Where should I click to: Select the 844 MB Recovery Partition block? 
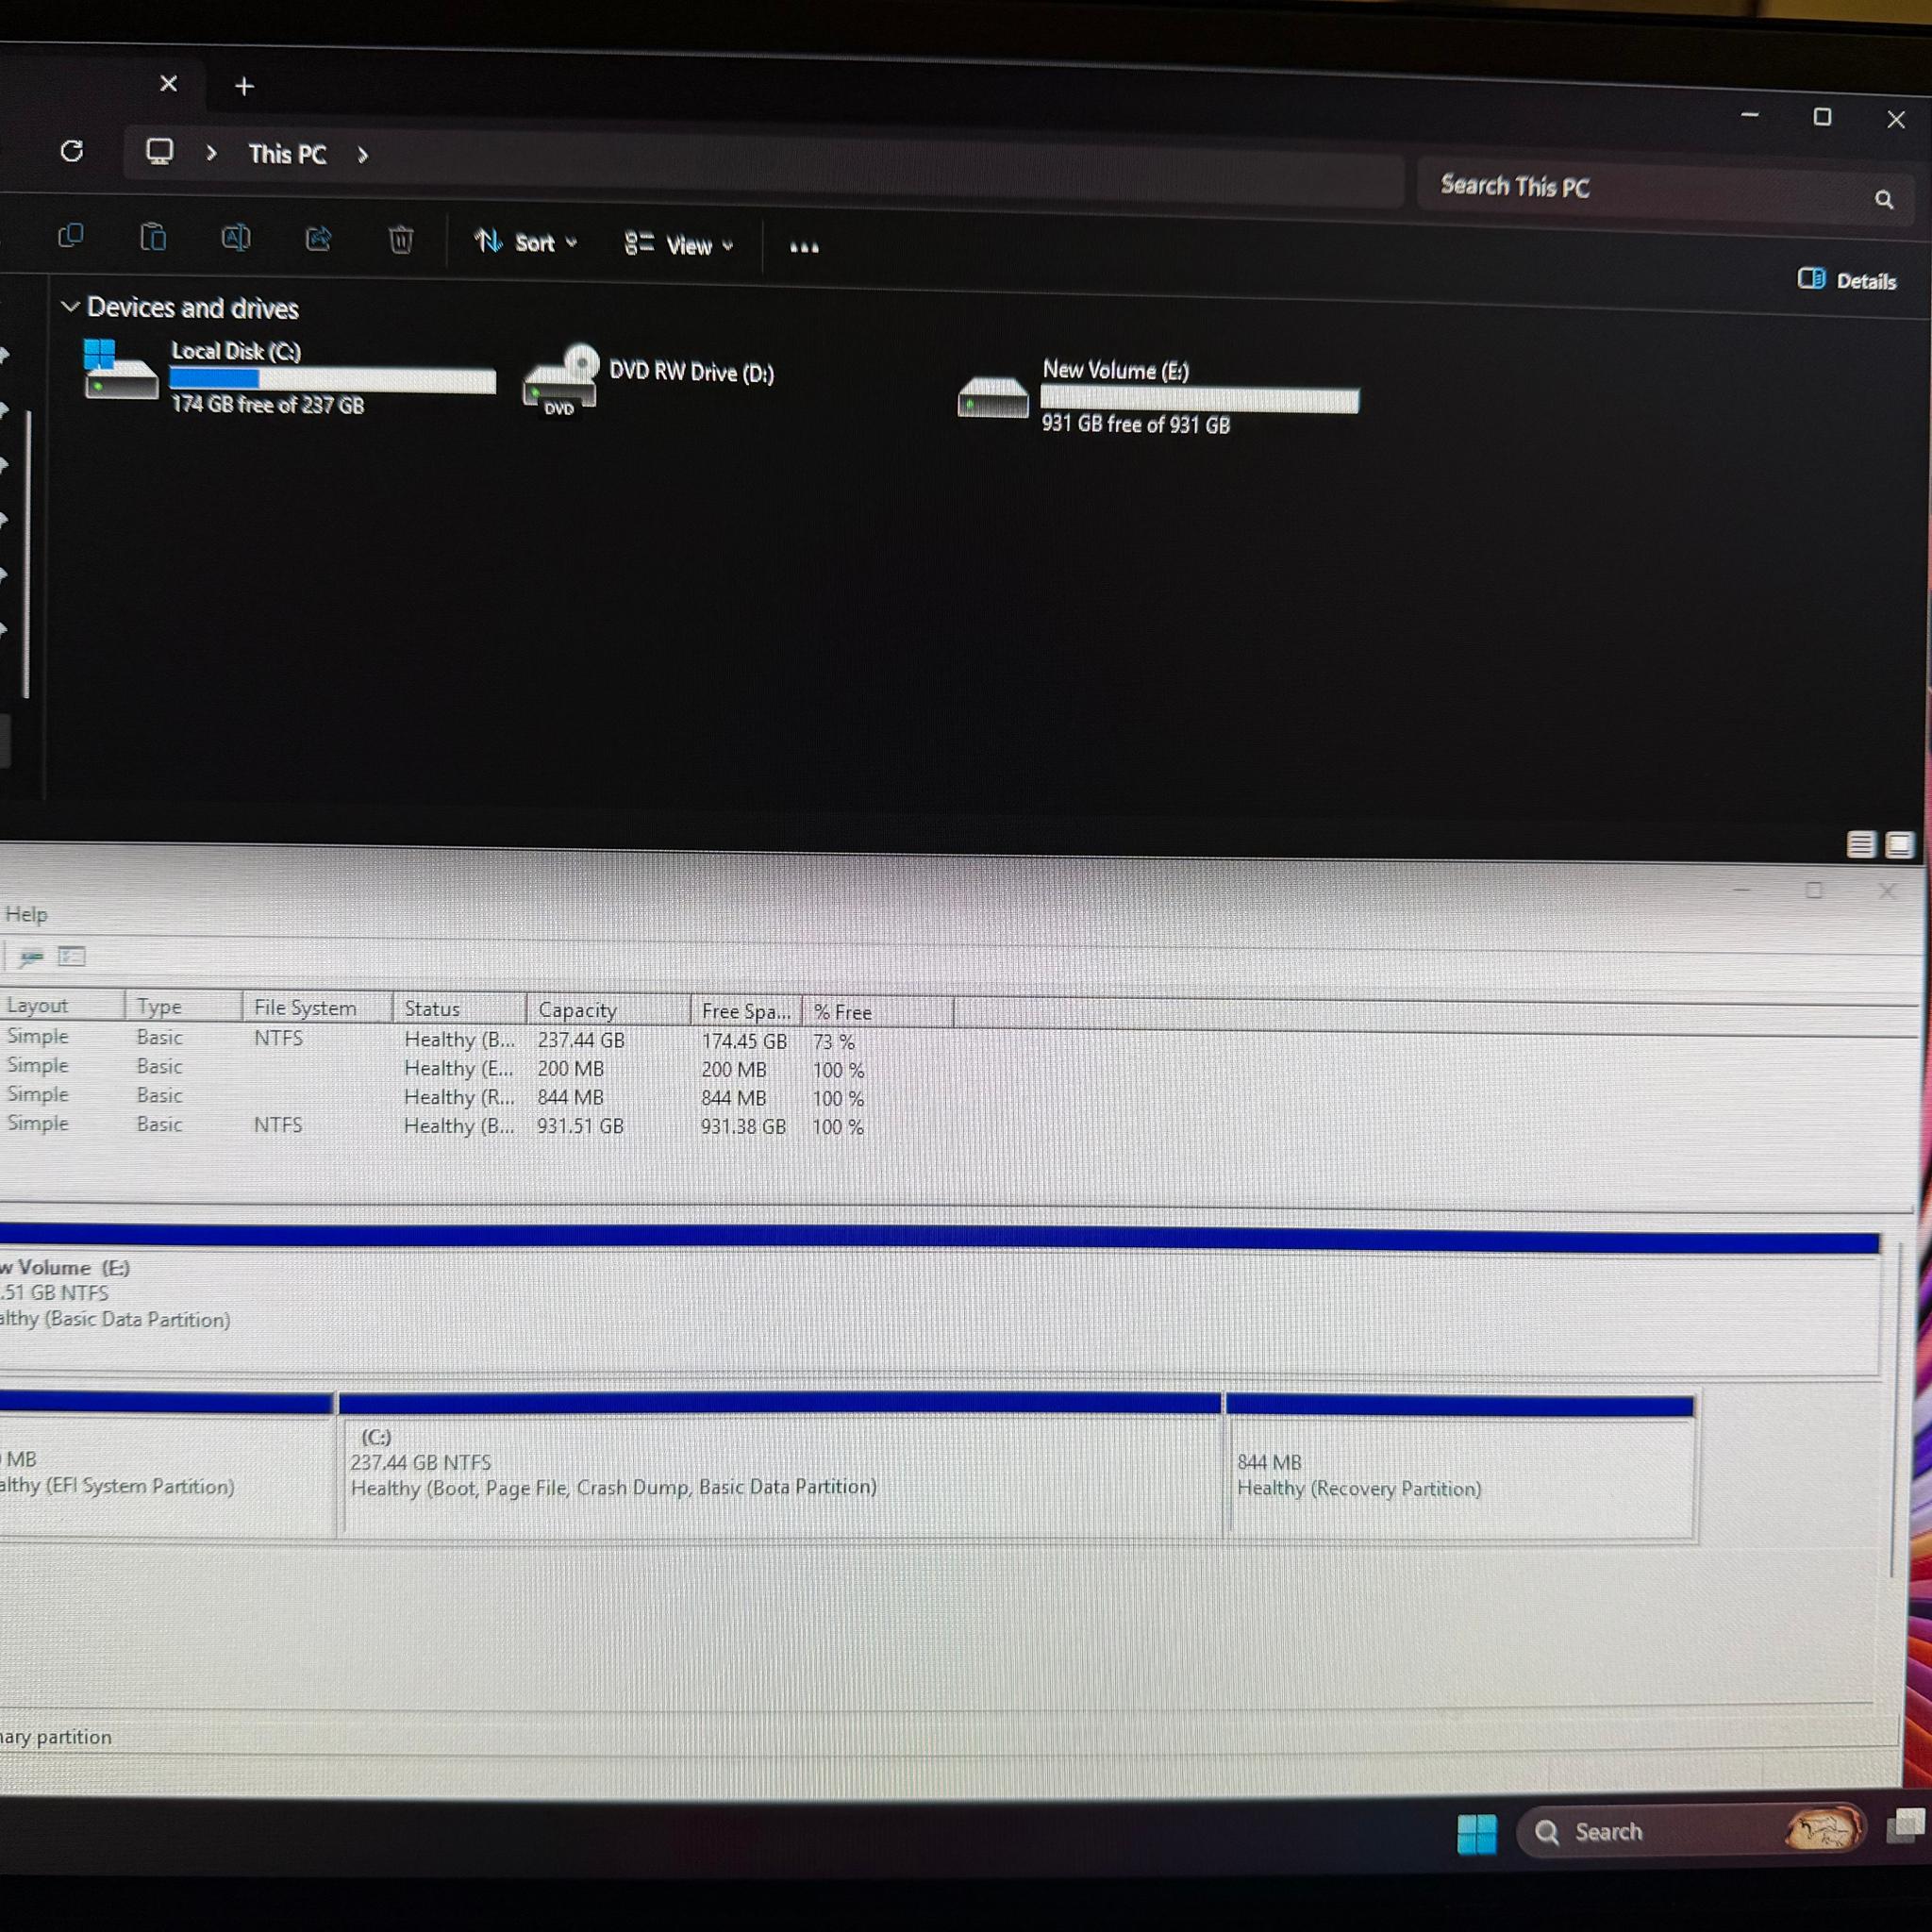coord(1460,1469)
